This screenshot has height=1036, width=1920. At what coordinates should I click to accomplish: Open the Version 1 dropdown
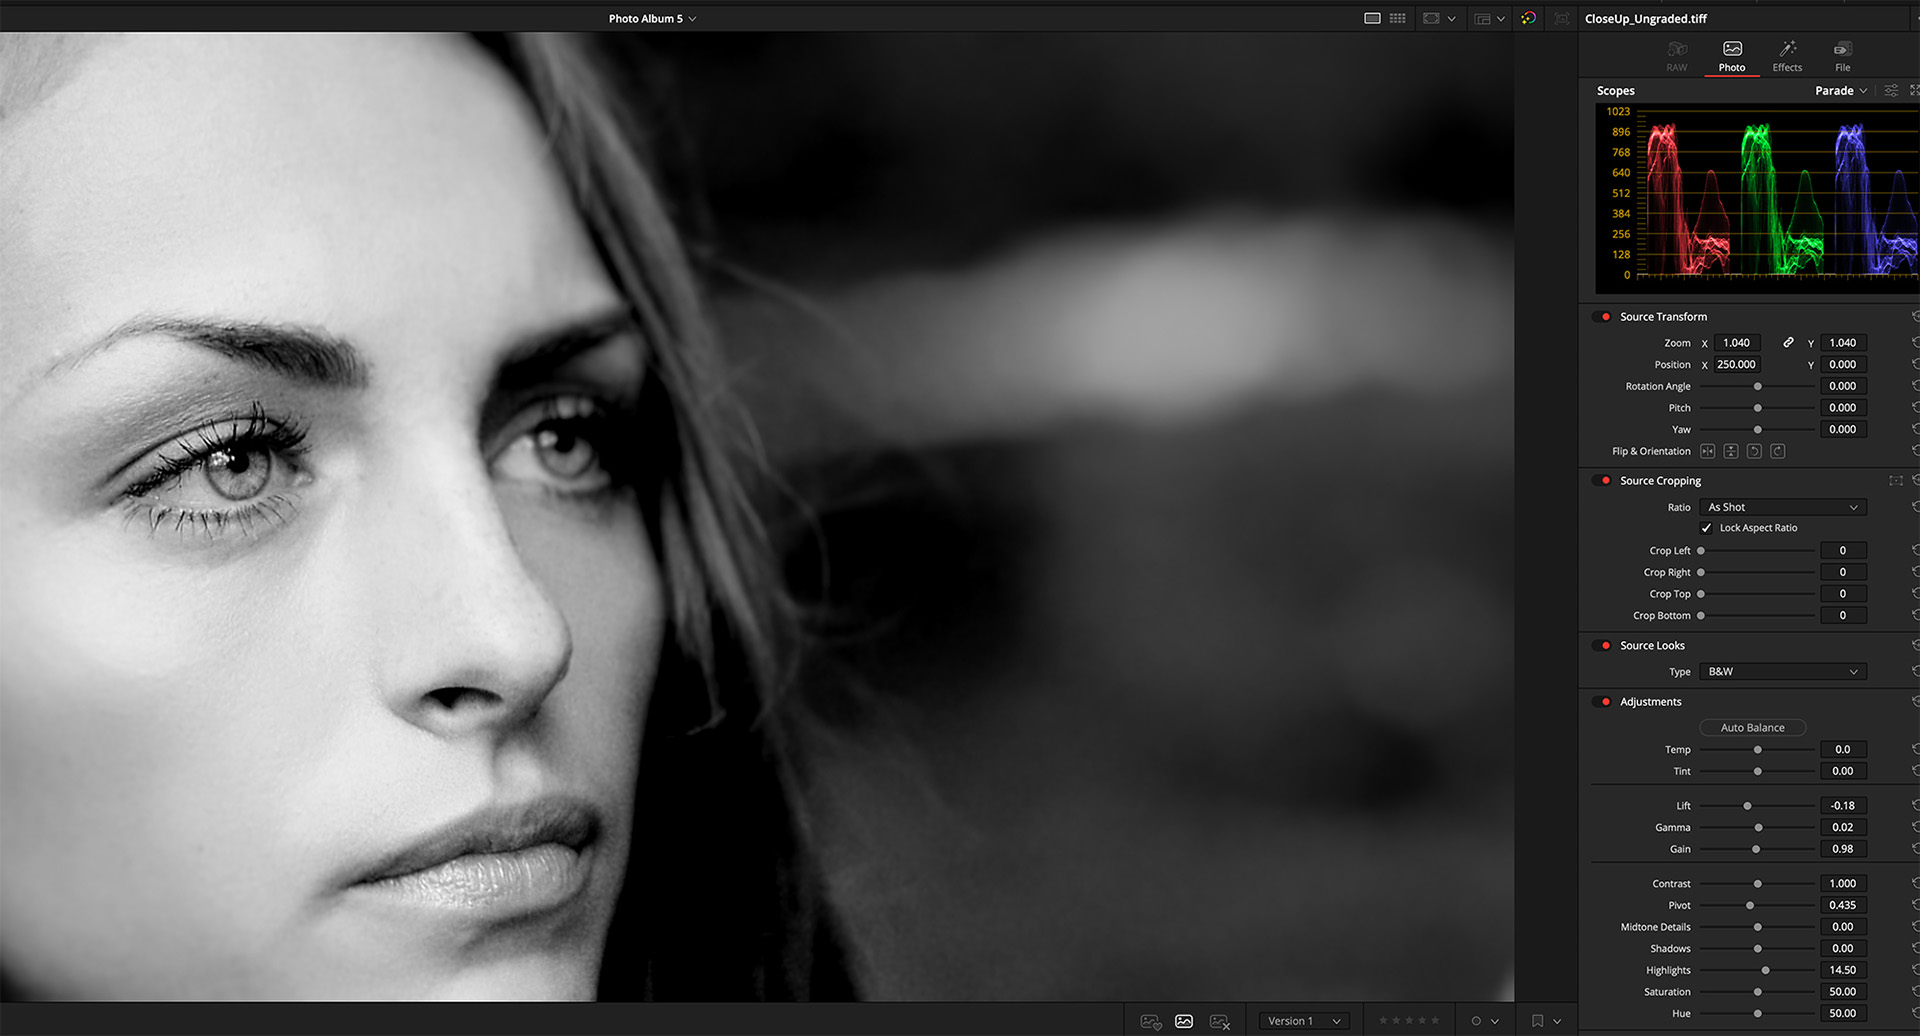coord(1304,1021)
